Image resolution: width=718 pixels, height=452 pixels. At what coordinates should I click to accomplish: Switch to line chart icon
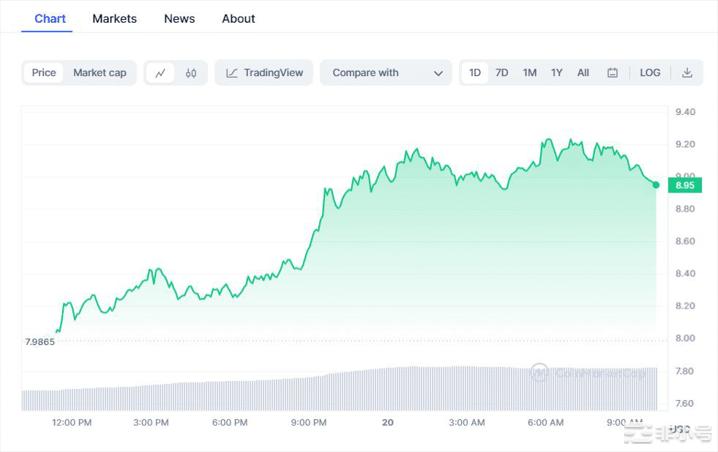(x=160, y=73)
